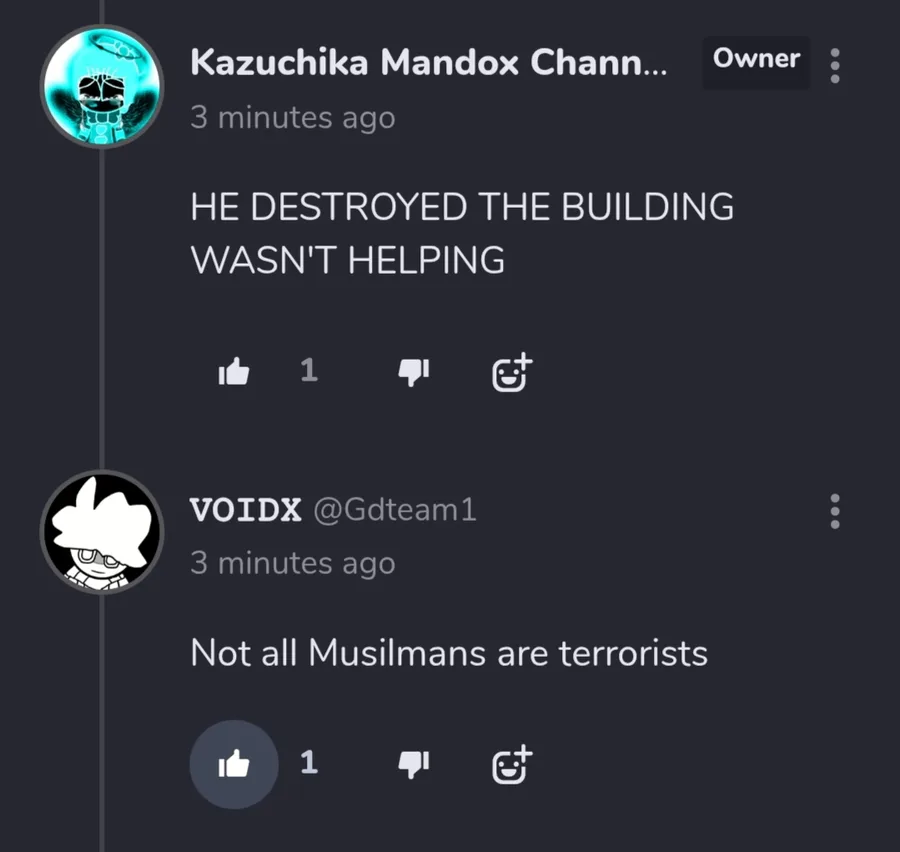Screen dimensions: 900x852
Task: View like count on Kazuchika's comment
Action: (309, 370)
